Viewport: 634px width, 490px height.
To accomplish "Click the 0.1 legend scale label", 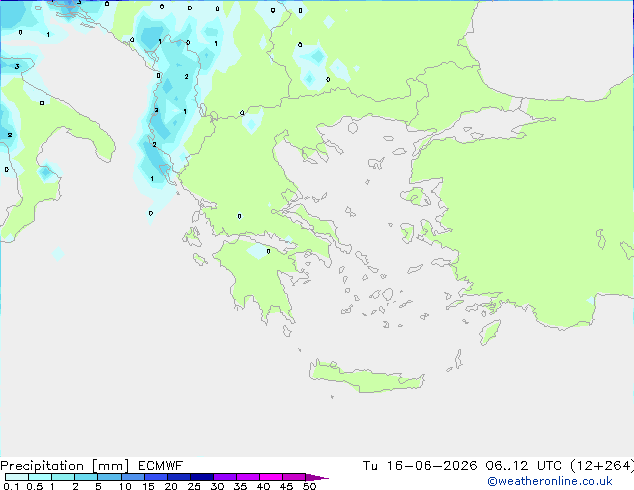I will point(11,486).
